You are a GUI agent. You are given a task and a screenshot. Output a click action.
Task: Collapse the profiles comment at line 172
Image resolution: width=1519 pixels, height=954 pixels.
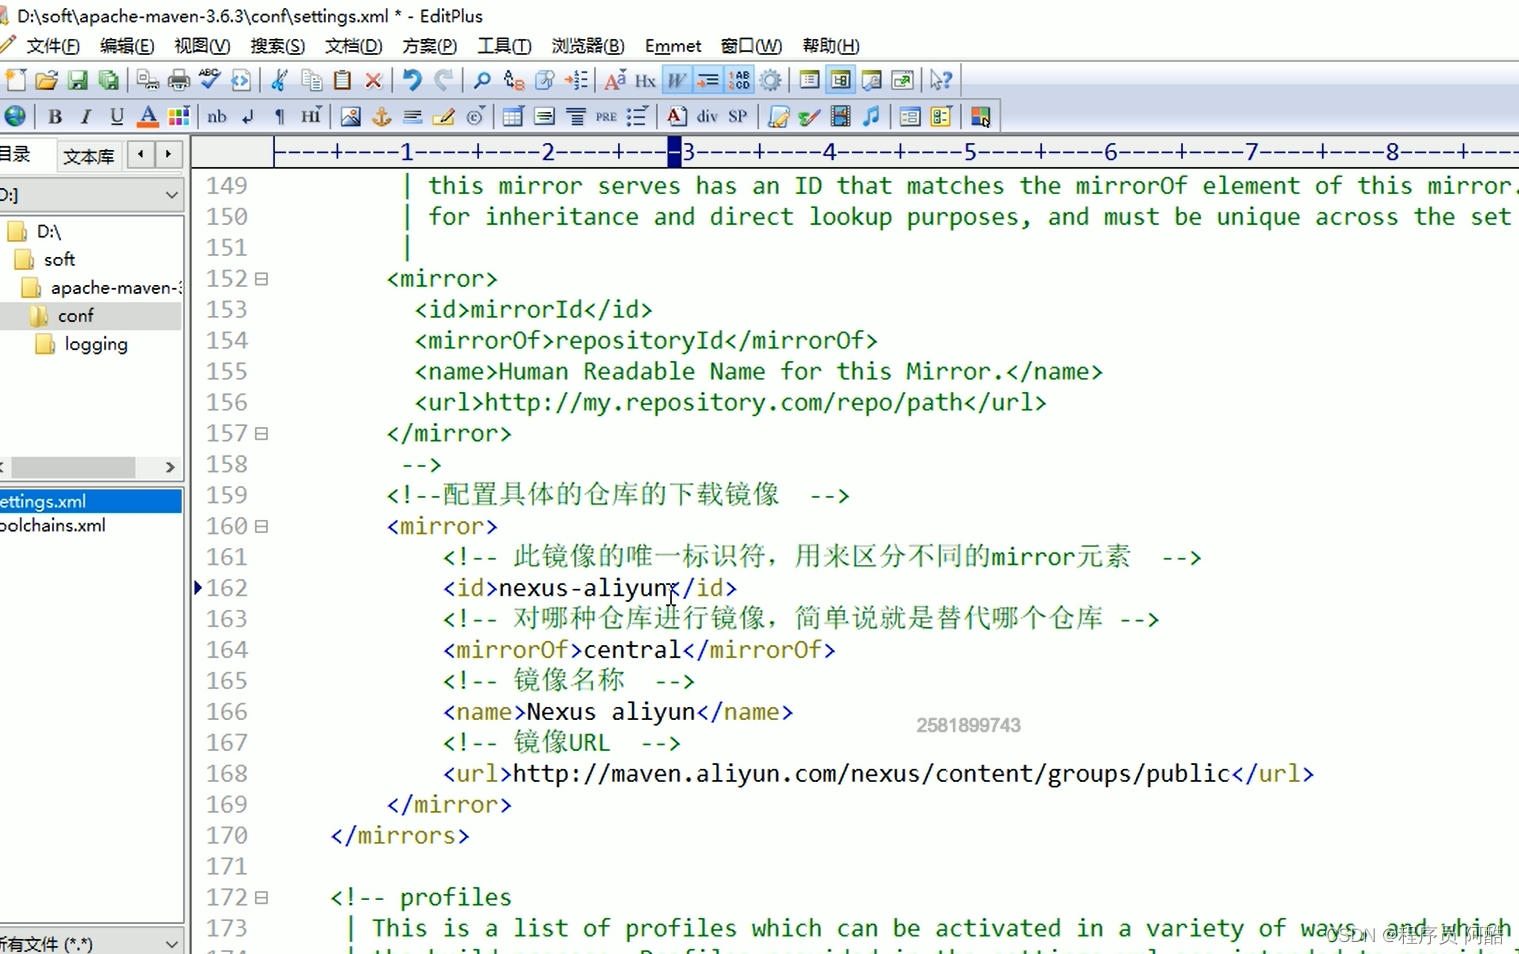(x=262, y=898)
